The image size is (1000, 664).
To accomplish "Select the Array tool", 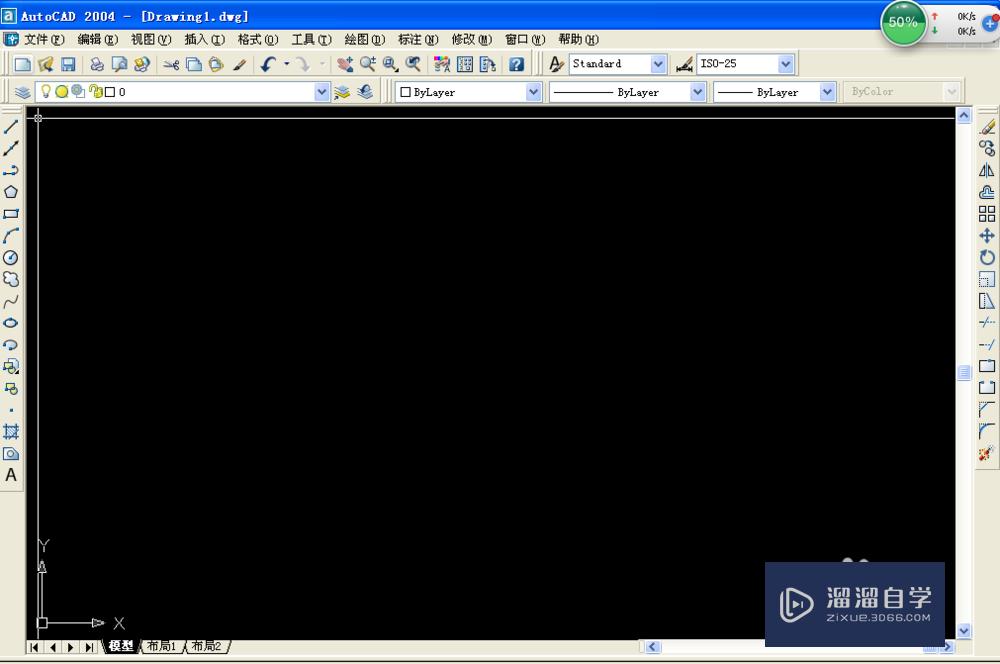I will (987, 214).
